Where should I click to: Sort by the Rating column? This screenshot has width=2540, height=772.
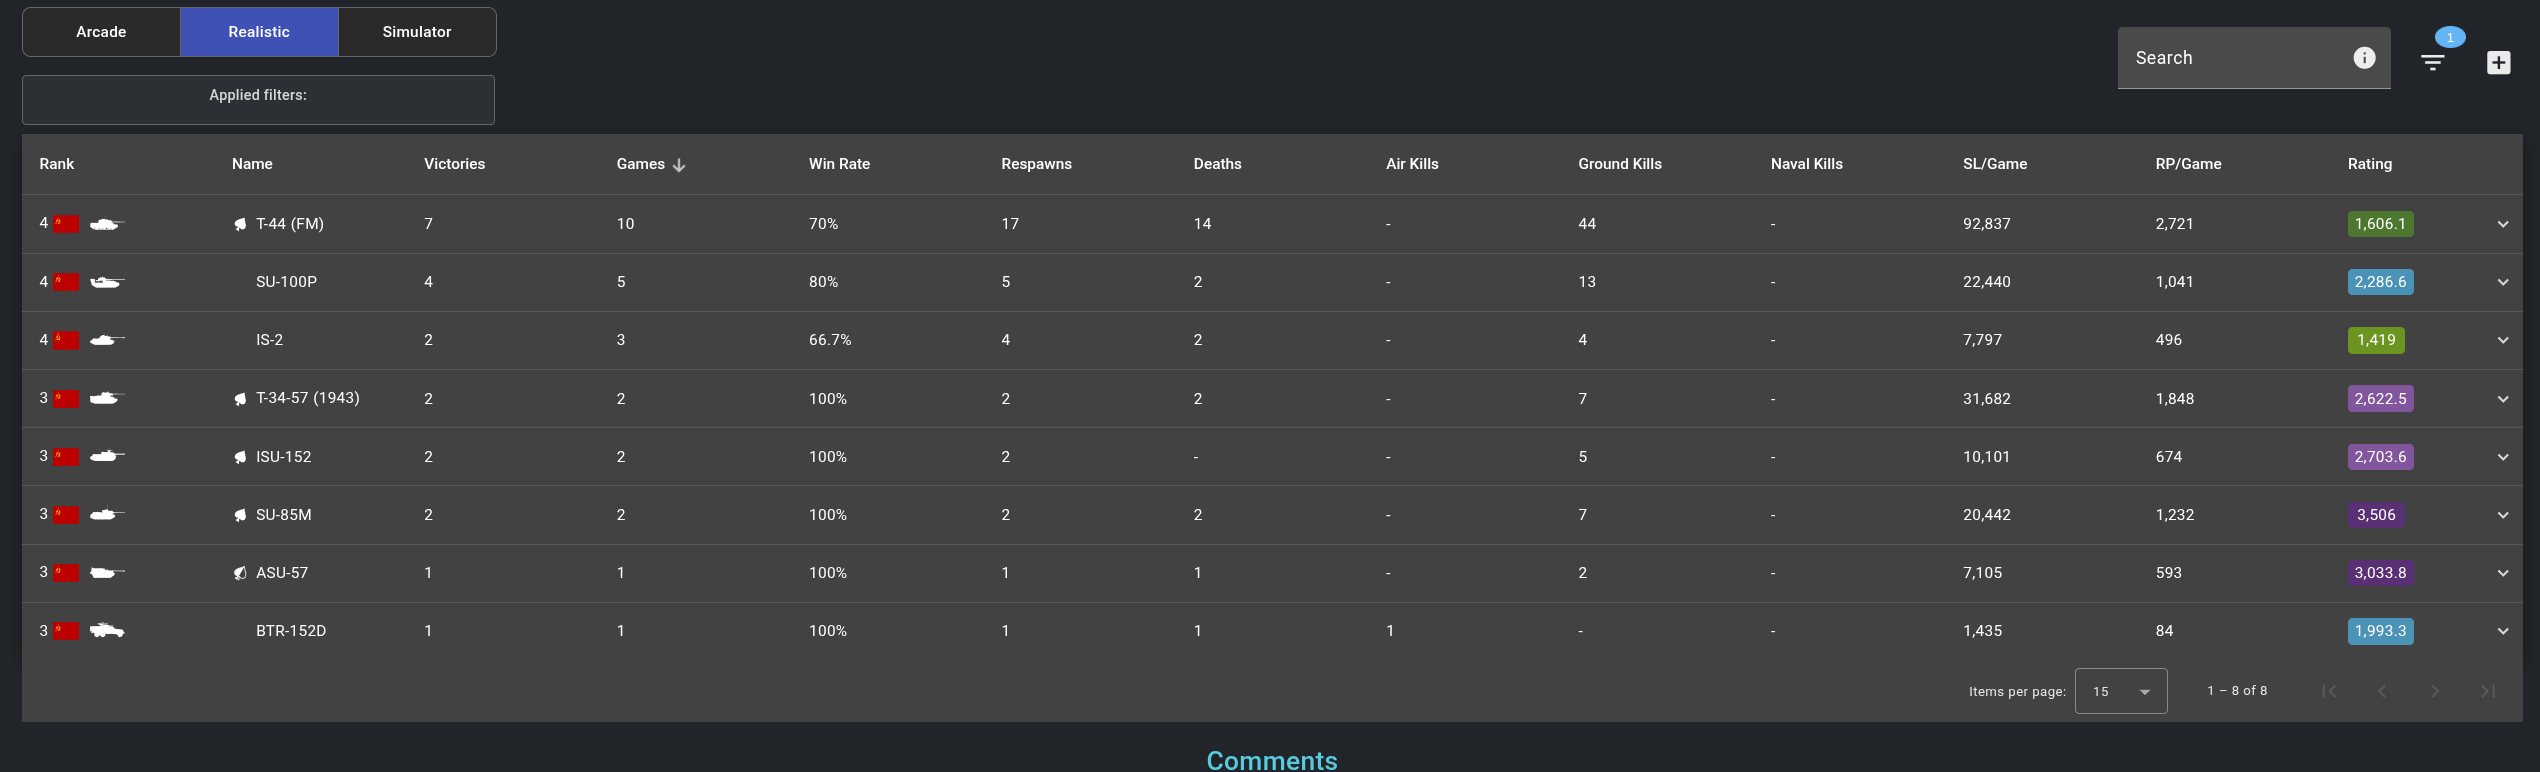pos(2370,164)
